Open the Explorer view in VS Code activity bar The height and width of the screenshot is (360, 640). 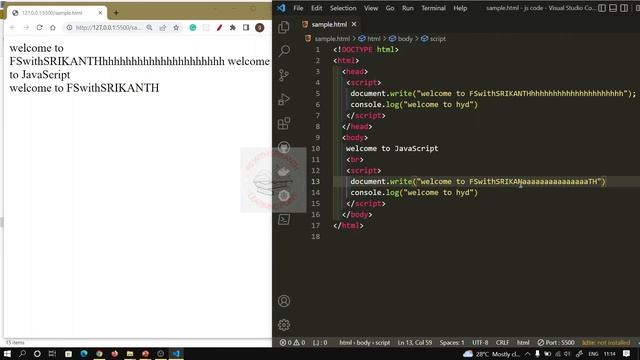284,27
